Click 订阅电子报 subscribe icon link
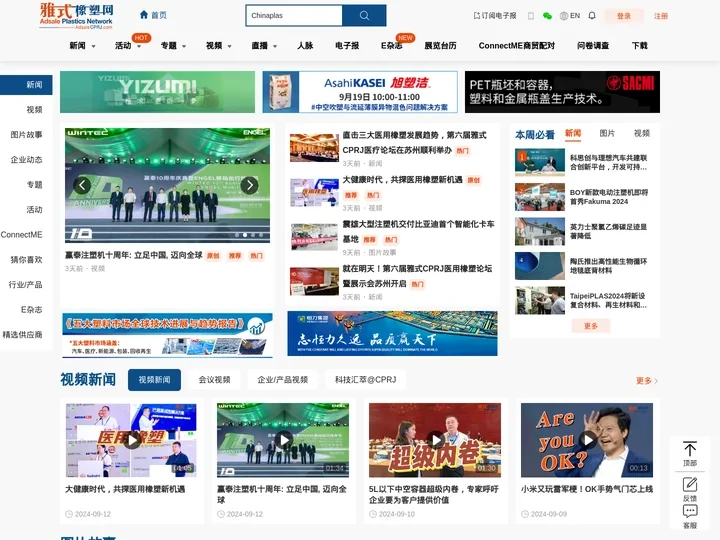720x540 pixels. pos(495,16)
